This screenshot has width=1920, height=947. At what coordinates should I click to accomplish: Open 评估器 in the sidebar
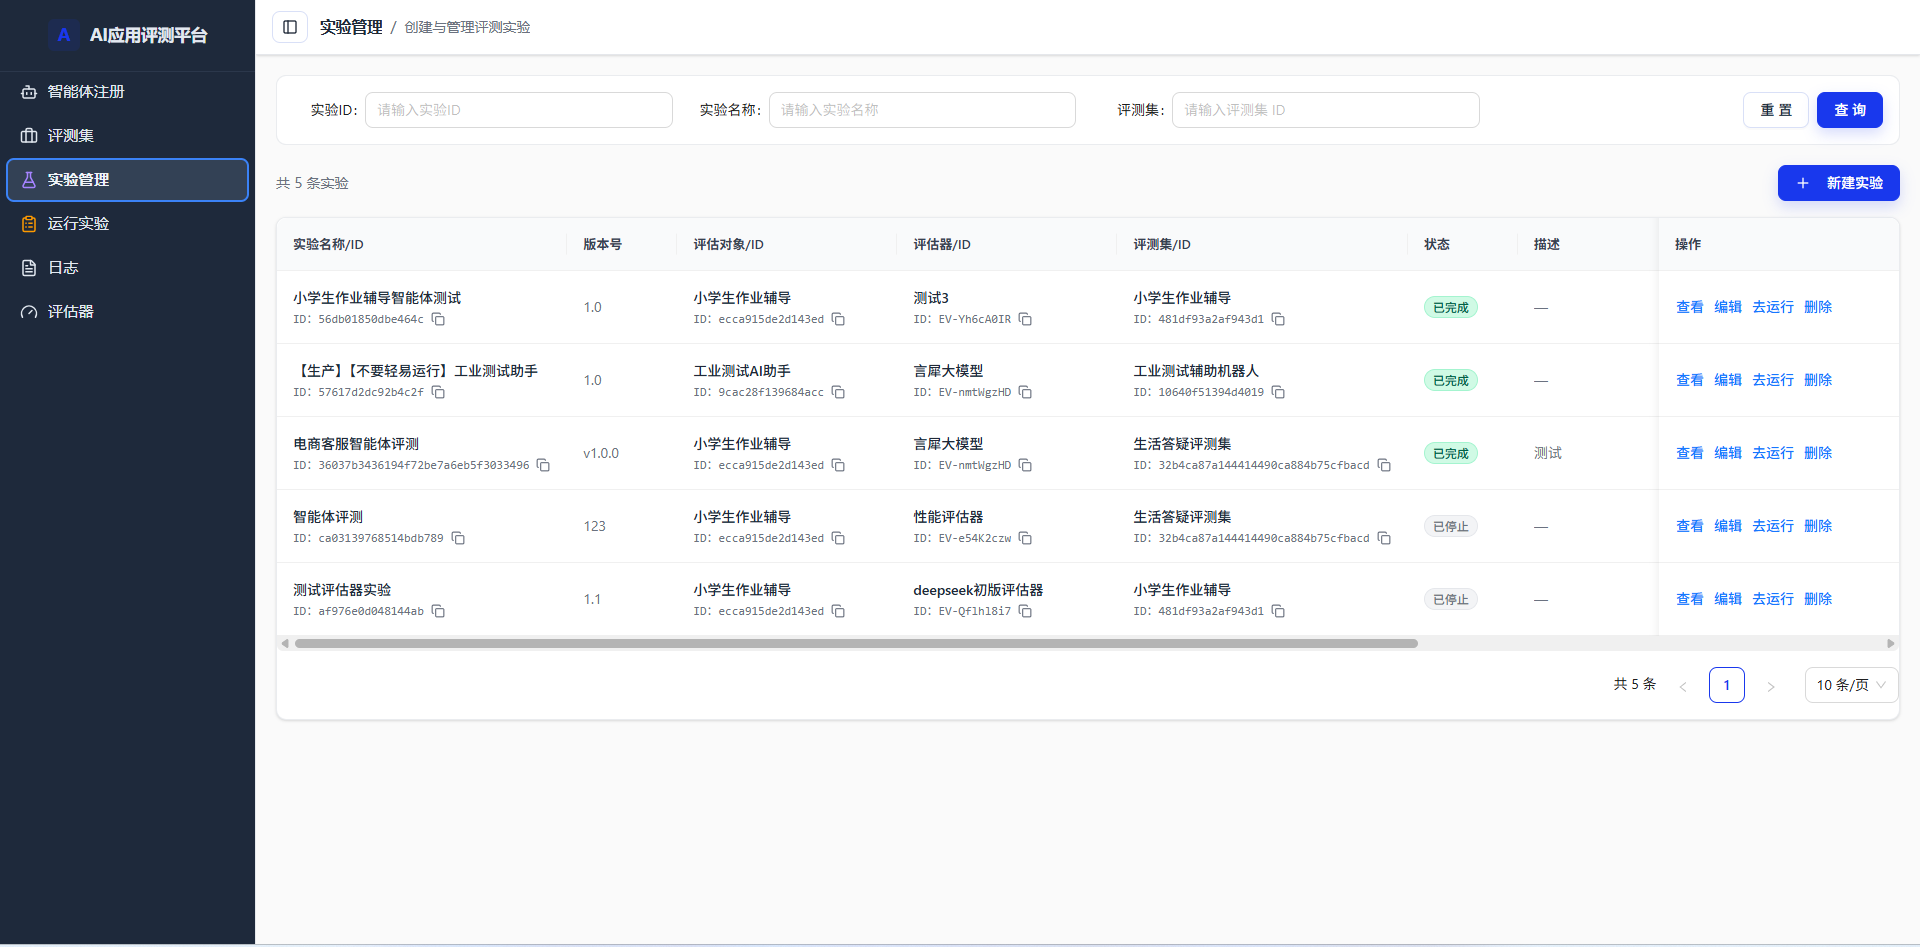127,312
